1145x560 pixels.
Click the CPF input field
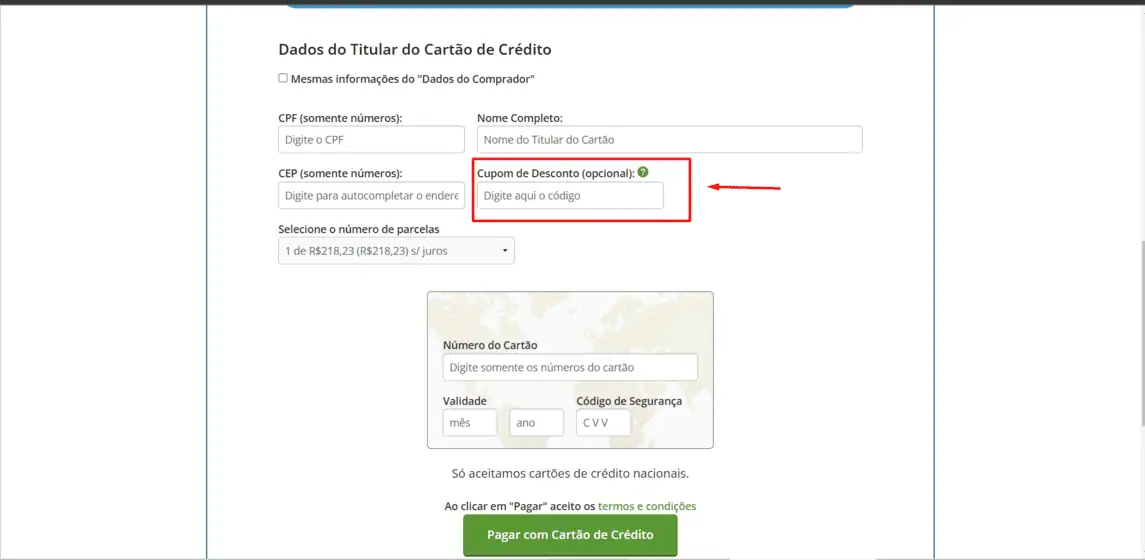click(x=372, y=139)
